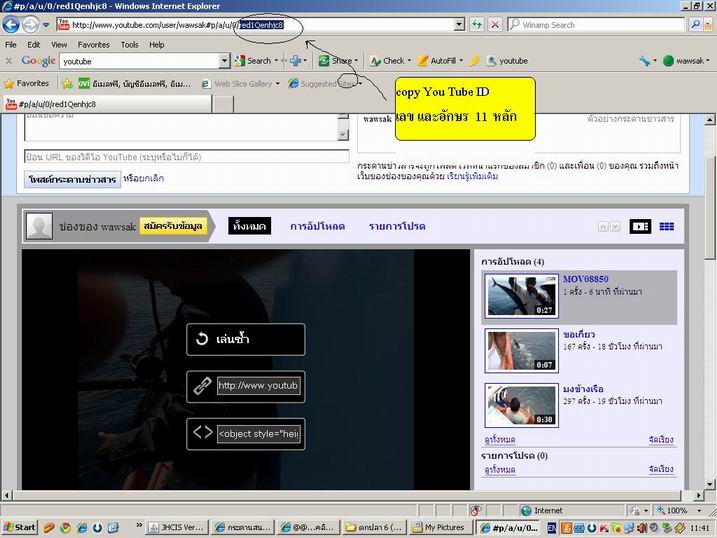Click the spell Check toolbar button
The image size is (717, 538).
coord(389,61)
